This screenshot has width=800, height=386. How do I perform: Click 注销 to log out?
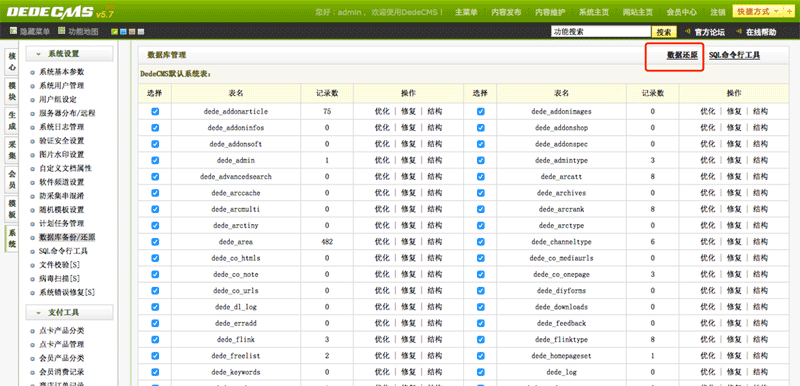coord(718,12)
